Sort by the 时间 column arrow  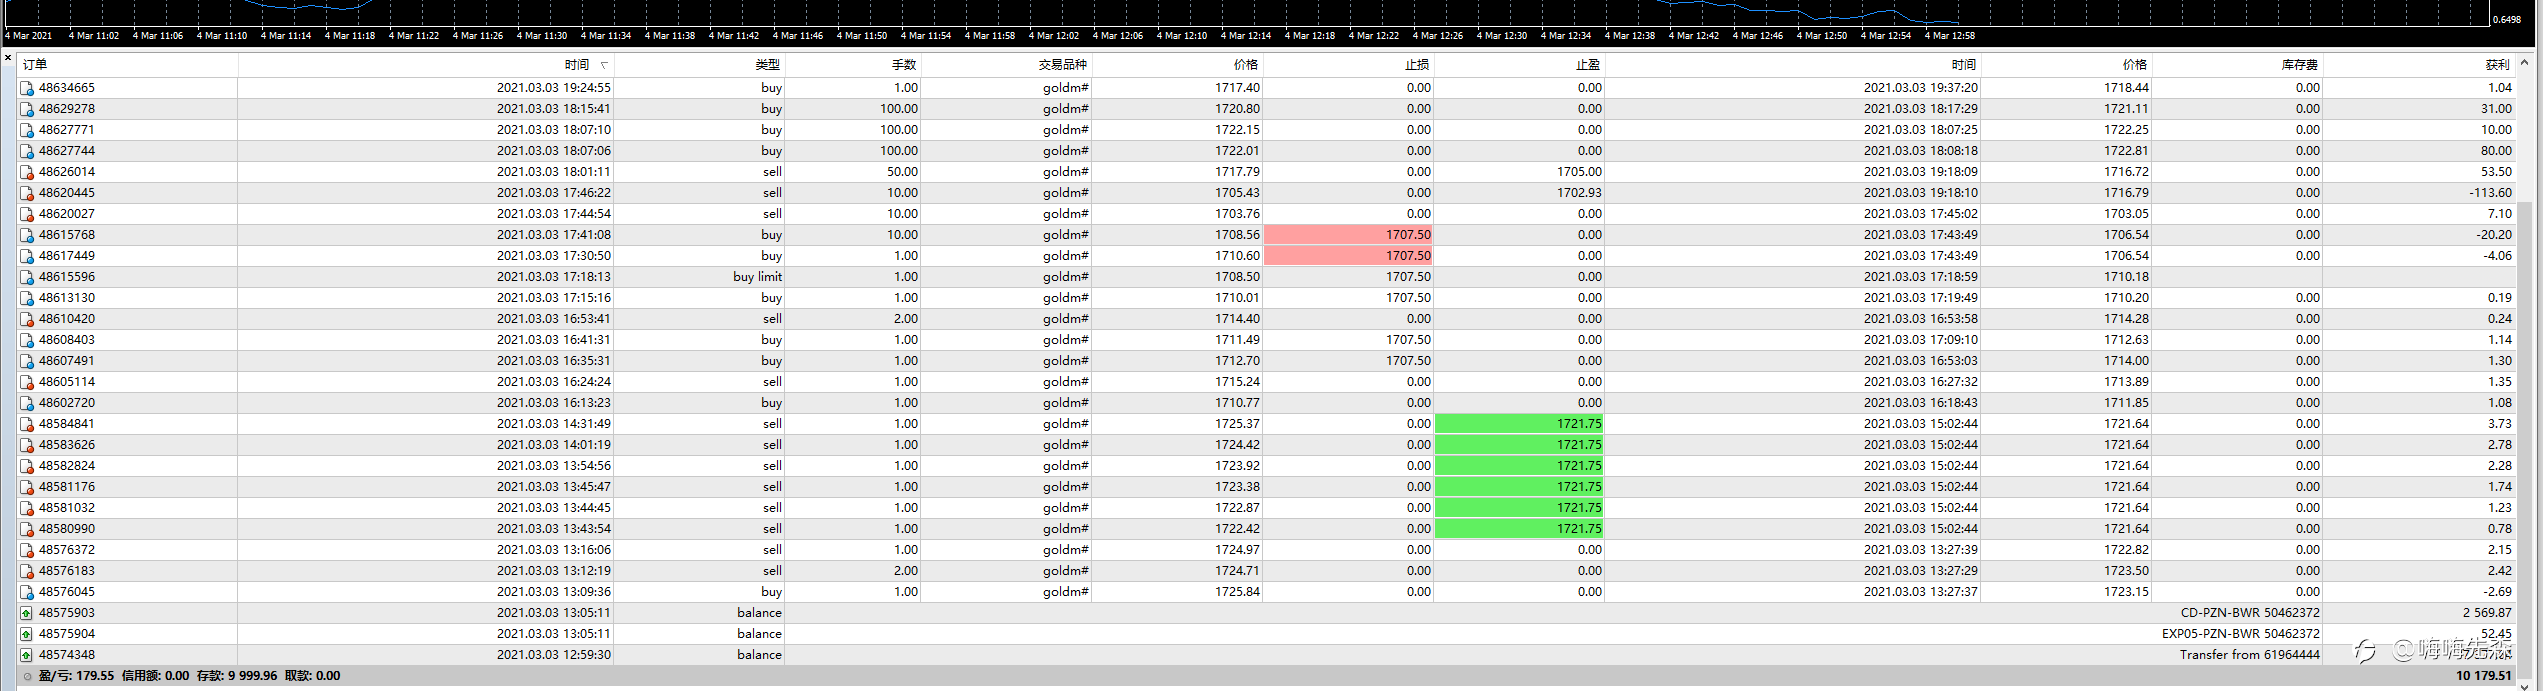pyautogui.click(x=604, y=65)
